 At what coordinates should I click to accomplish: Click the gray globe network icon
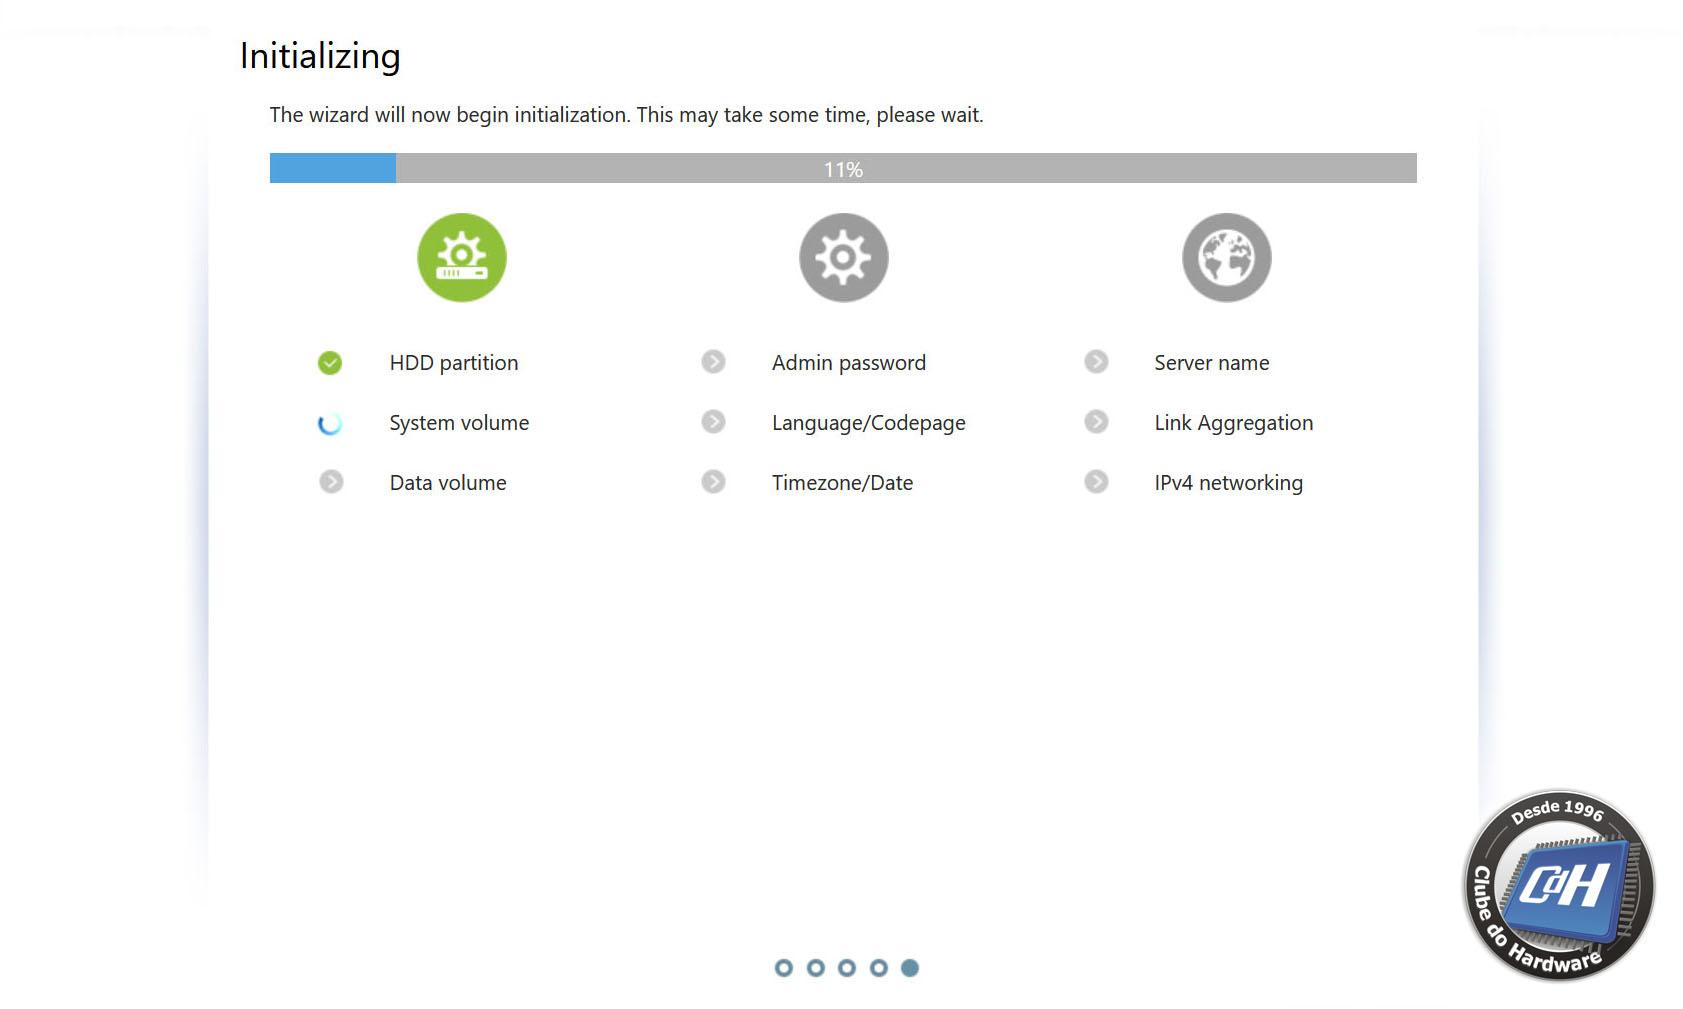(1227, 258)
